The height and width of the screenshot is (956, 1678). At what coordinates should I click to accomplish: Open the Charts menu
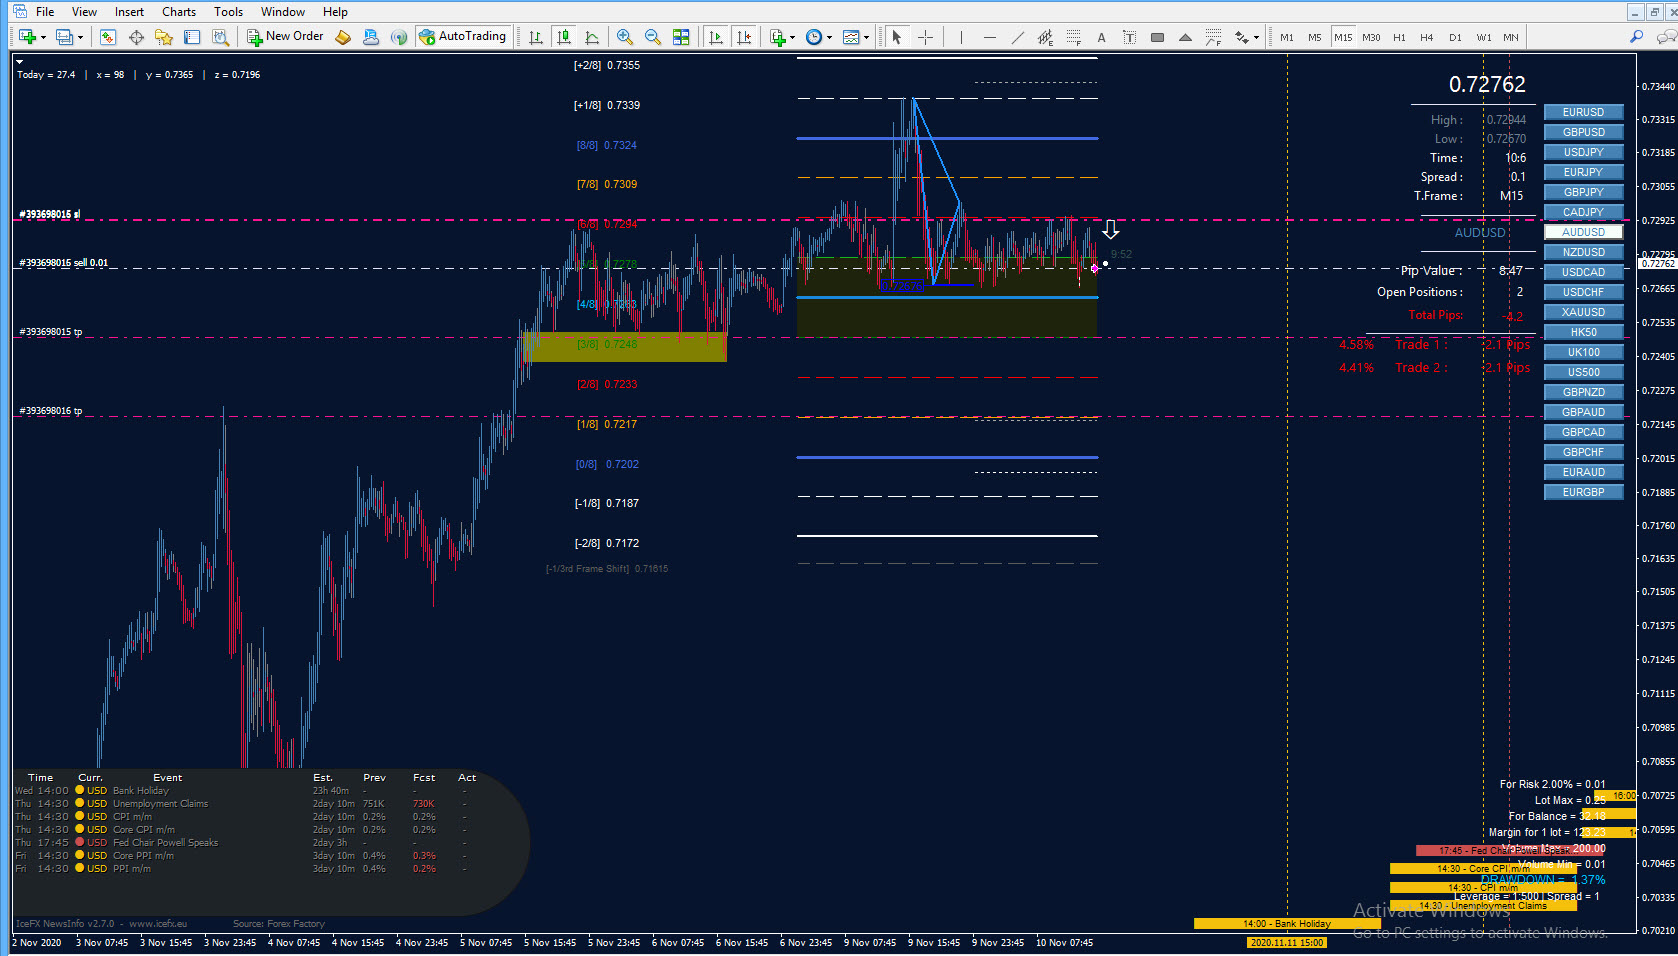(x=179, y=12)
